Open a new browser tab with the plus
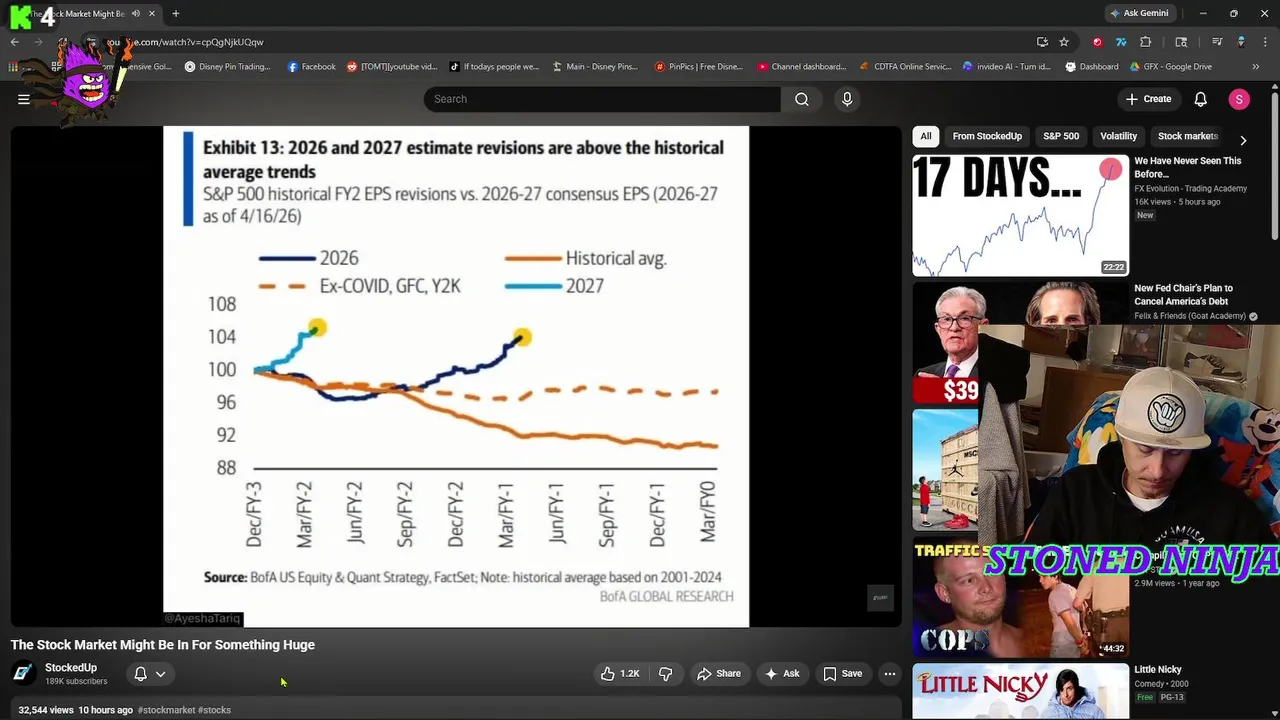The image size is (1280, 720). [x=175, y=14]
